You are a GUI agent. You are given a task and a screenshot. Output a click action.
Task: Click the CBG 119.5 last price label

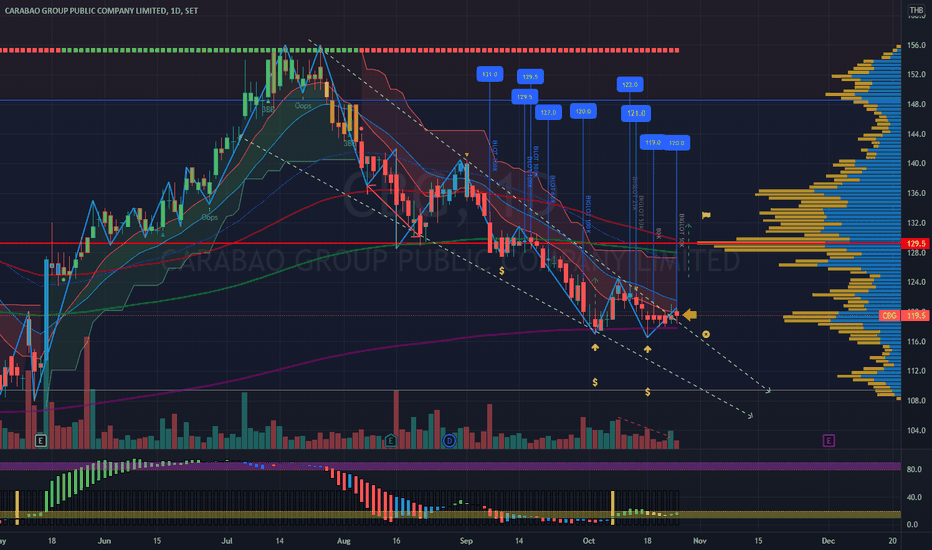(x=905, y=315)
